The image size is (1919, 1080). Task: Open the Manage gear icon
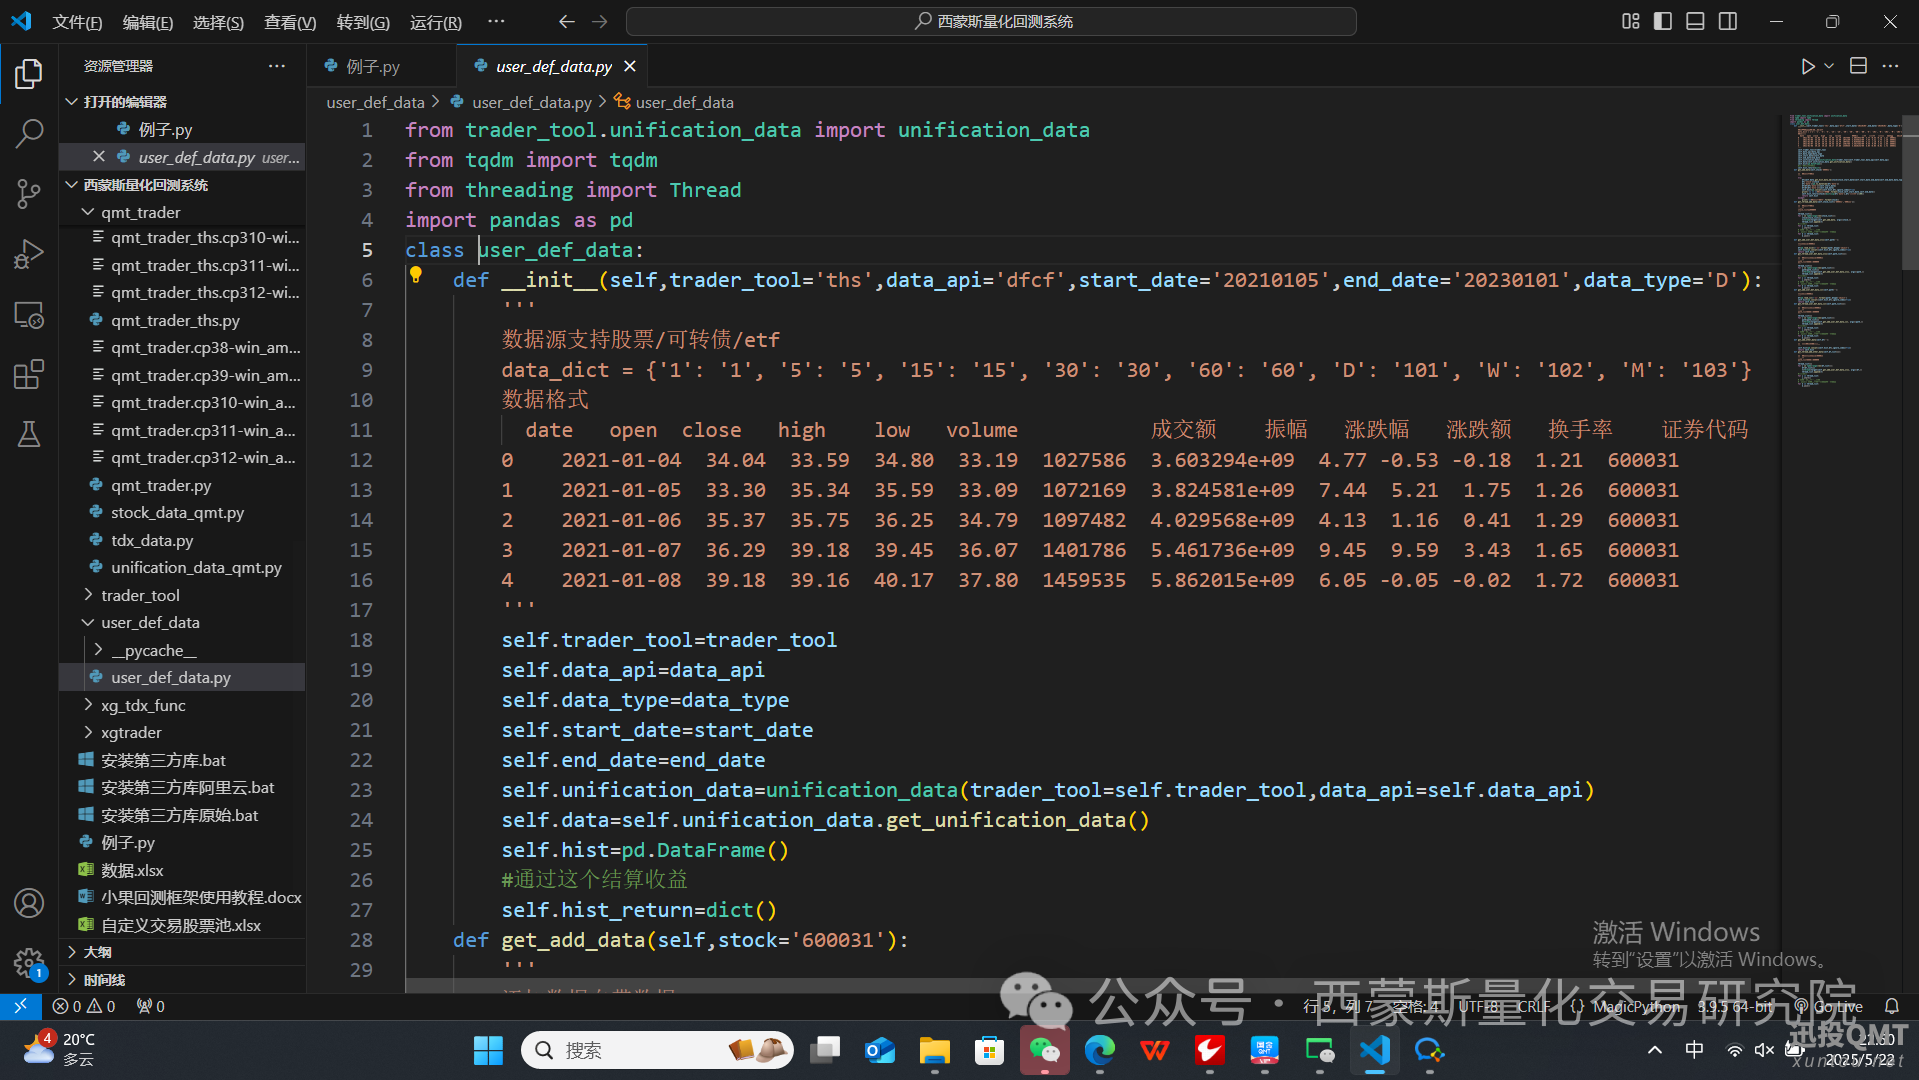point(29,963)
